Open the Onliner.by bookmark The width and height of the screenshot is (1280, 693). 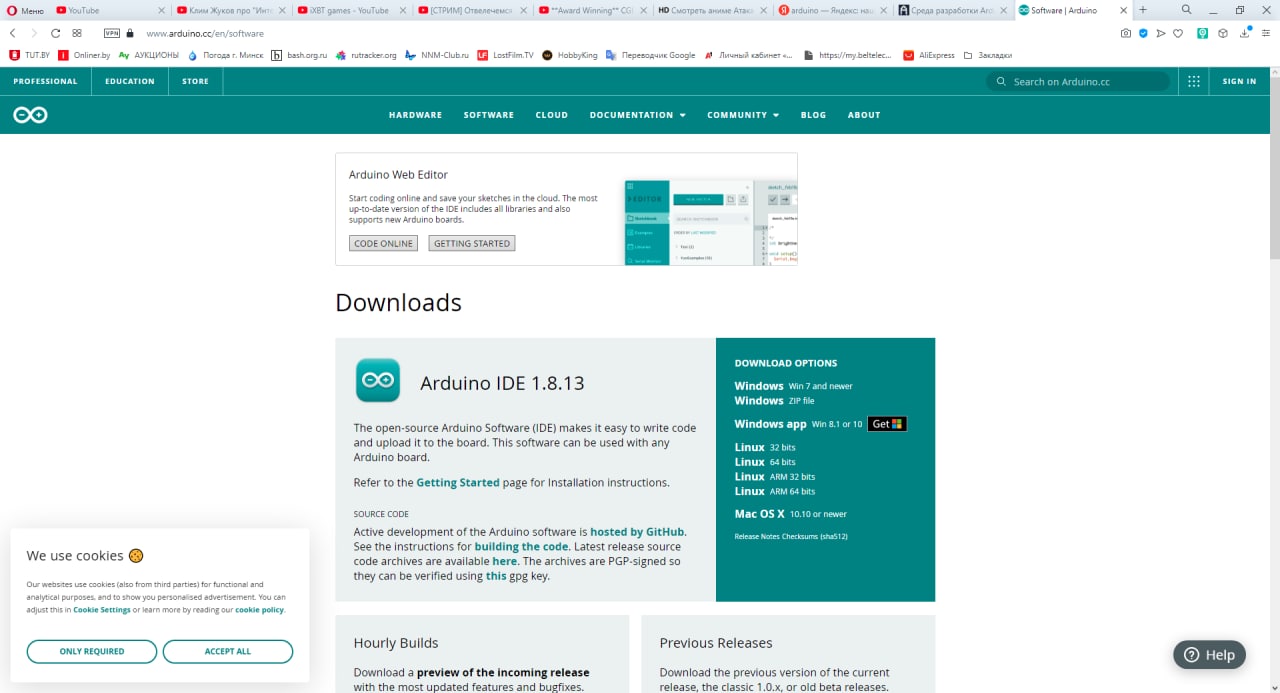click(x=84, y=55)
